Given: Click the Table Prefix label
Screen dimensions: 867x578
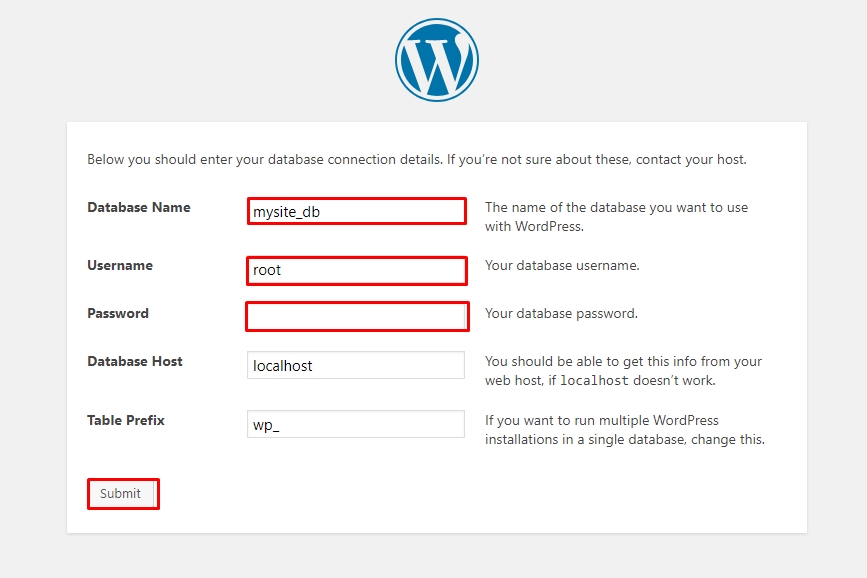Looking at the screenshot, I should click(x=126, y=420).
